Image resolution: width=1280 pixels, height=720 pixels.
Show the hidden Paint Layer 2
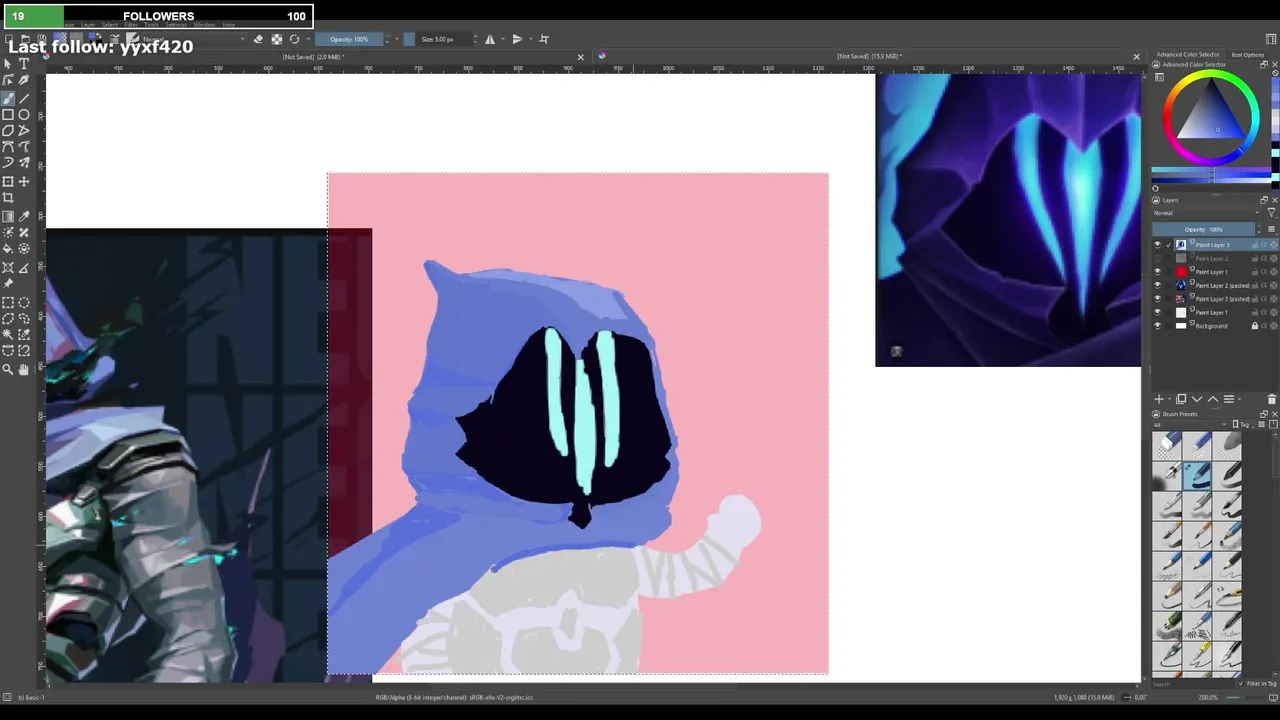1158,258
